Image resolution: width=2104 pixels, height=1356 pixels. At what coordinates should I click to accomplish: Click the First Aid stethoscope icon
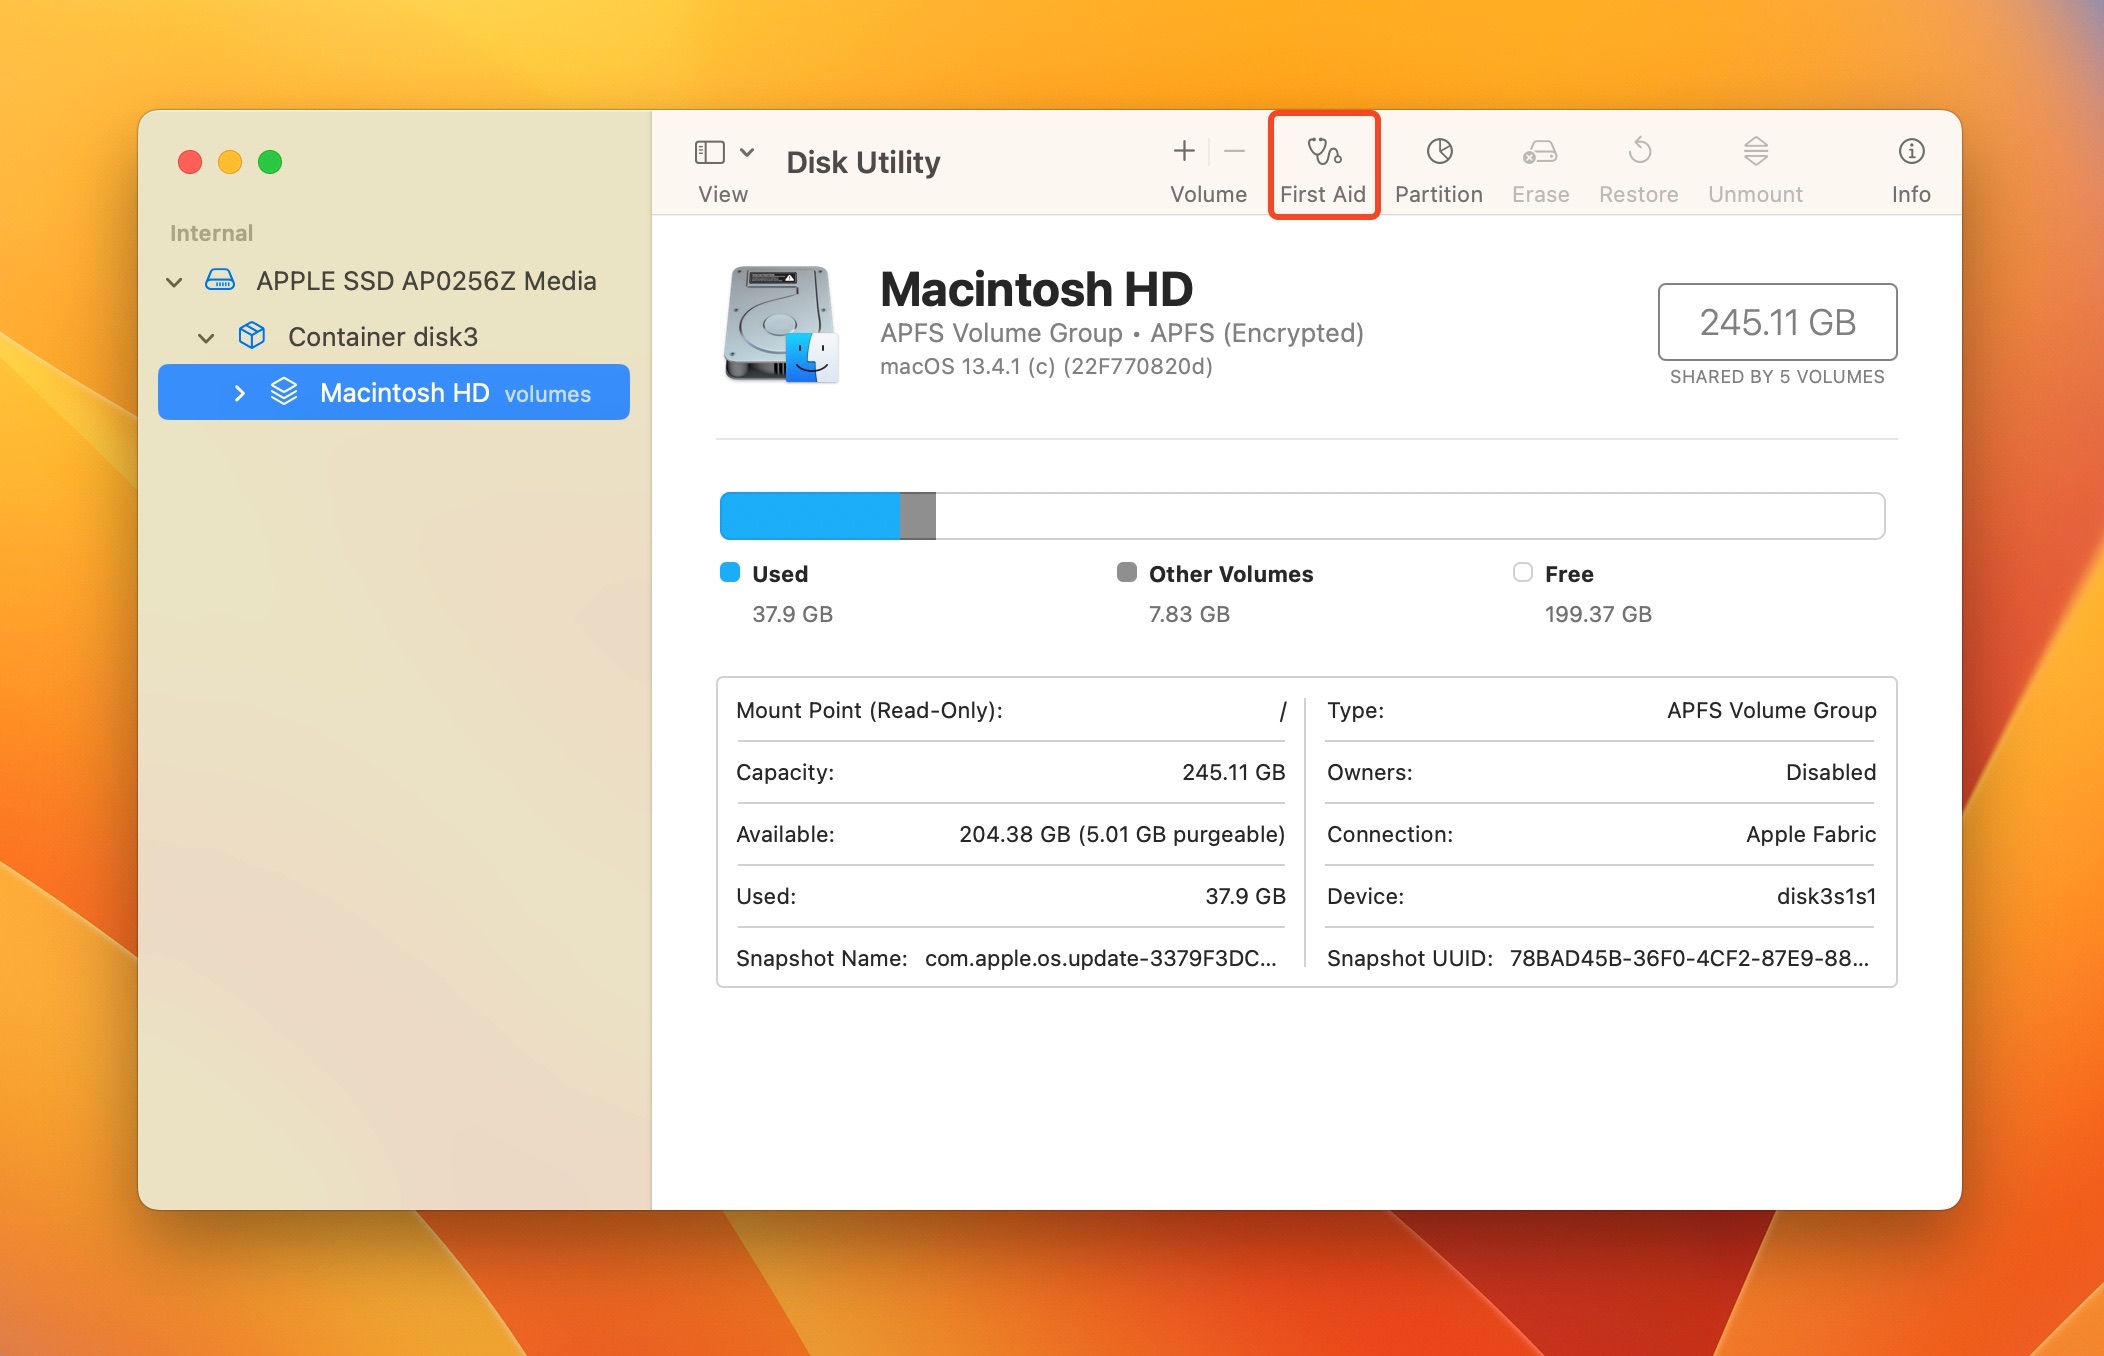1324,152
